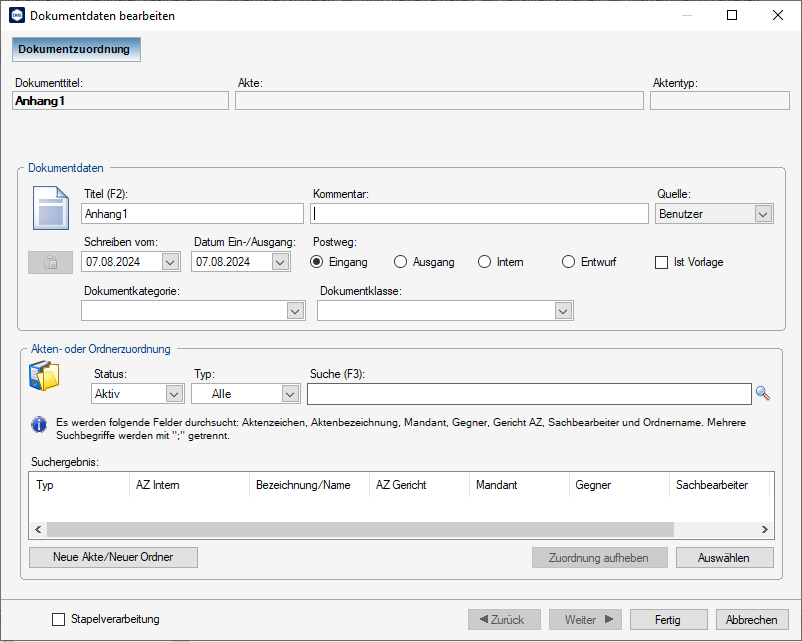Click the Kommentar input field
802x642 pixels.
[479, 214]
